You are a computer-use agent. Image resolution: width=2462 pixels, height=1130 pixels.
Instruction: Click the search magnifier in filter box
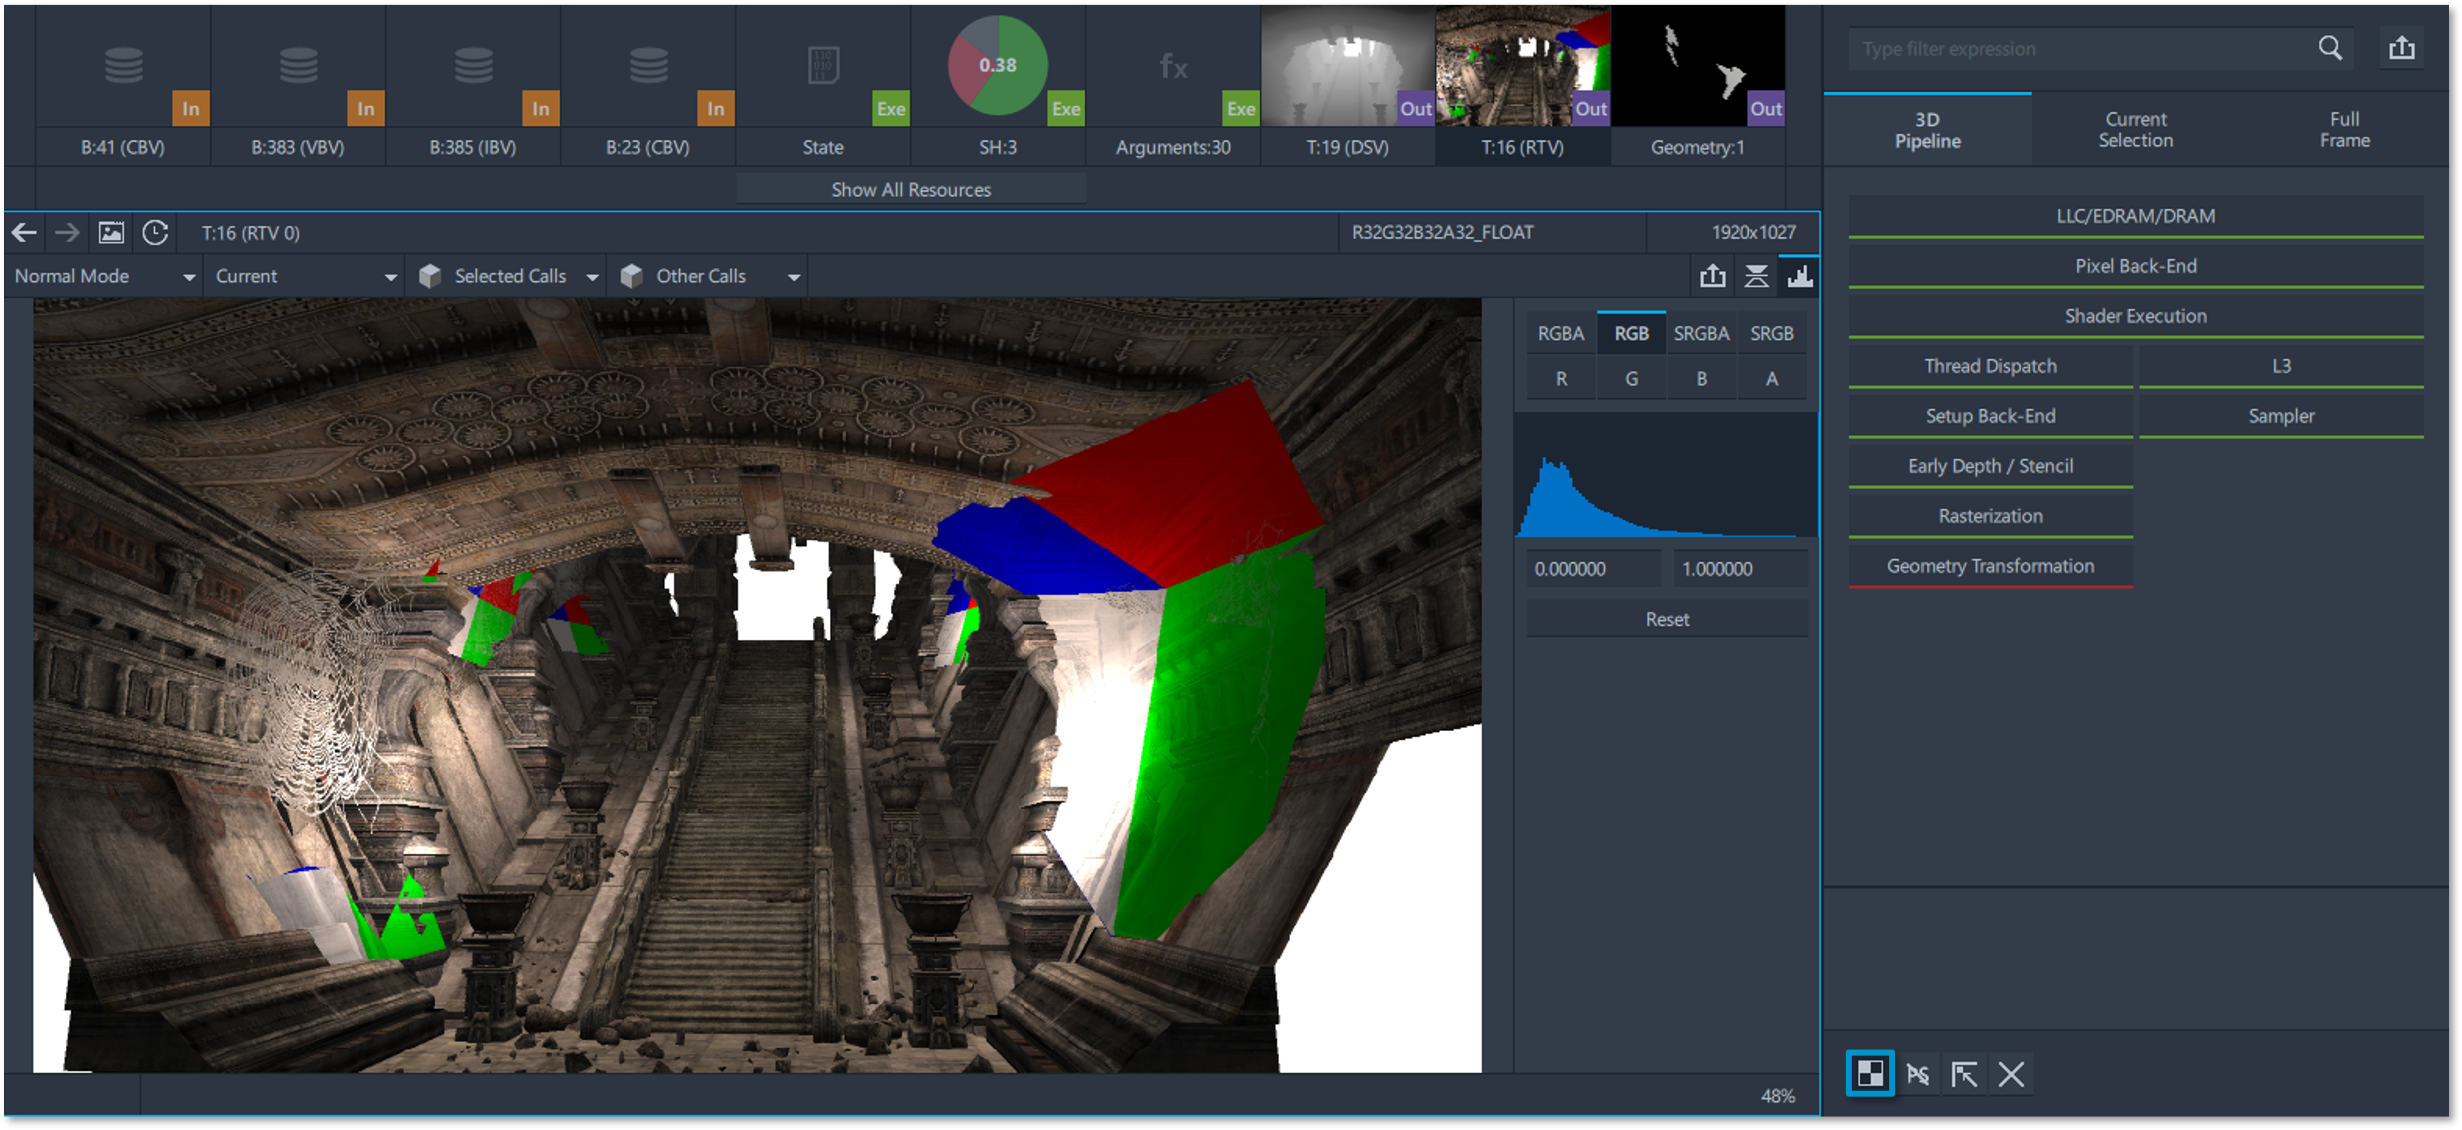2330,48
